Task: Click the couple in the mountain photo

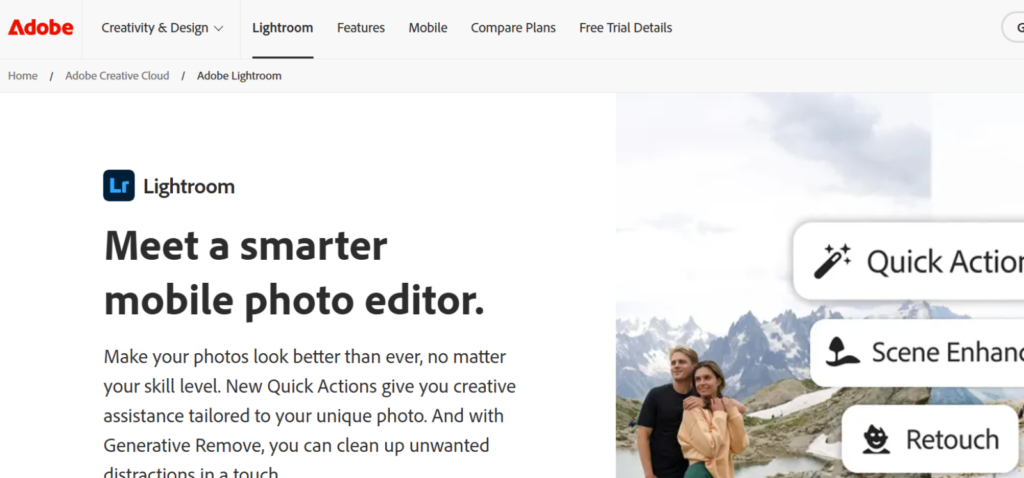Action: (692, 410)
